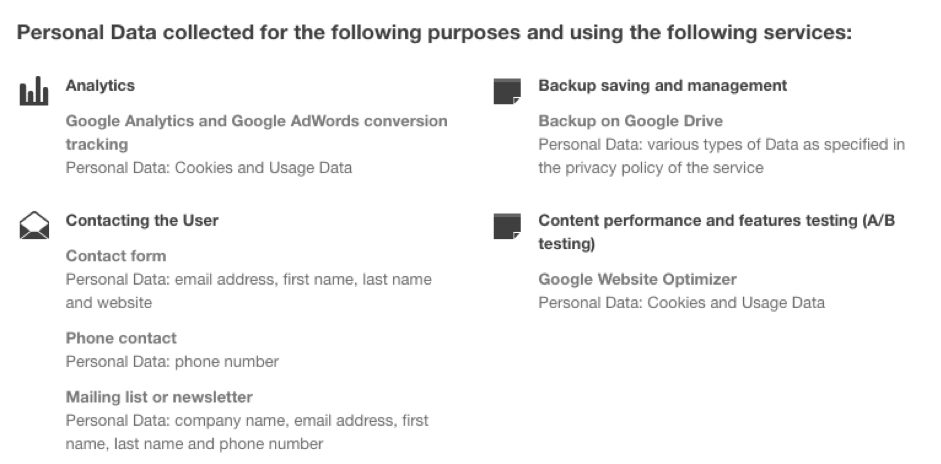
Task: Click the Content performance testing note icon
Action: pos(507,226)
